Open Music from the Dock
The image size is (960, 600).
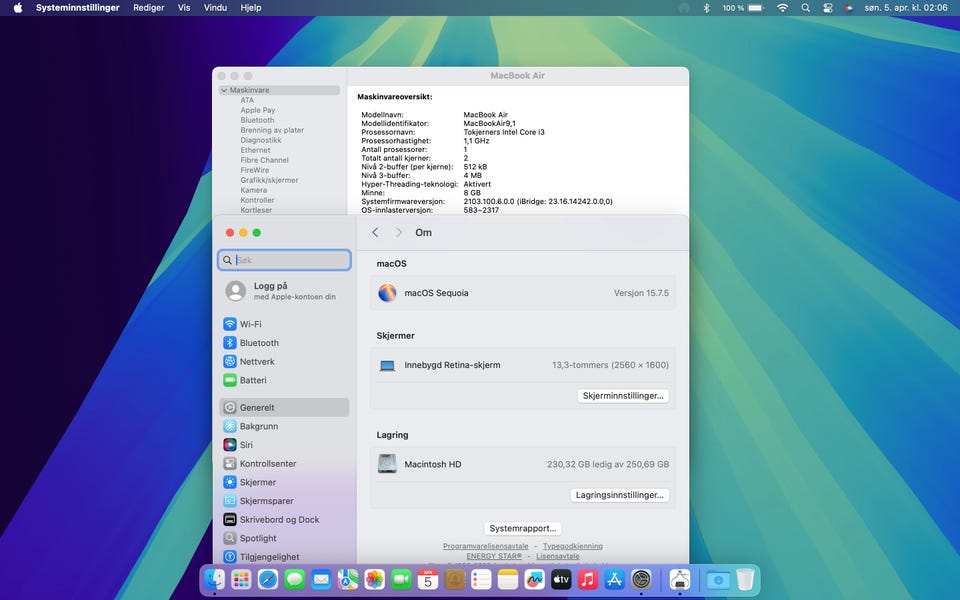tap(588, 579)
